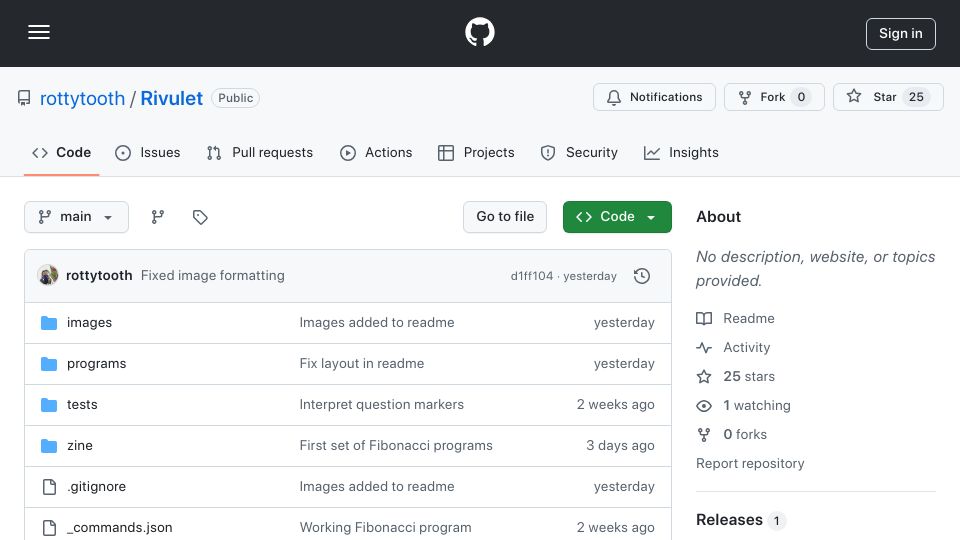
Task: Open the Projects tab
Action: point(476,152)
